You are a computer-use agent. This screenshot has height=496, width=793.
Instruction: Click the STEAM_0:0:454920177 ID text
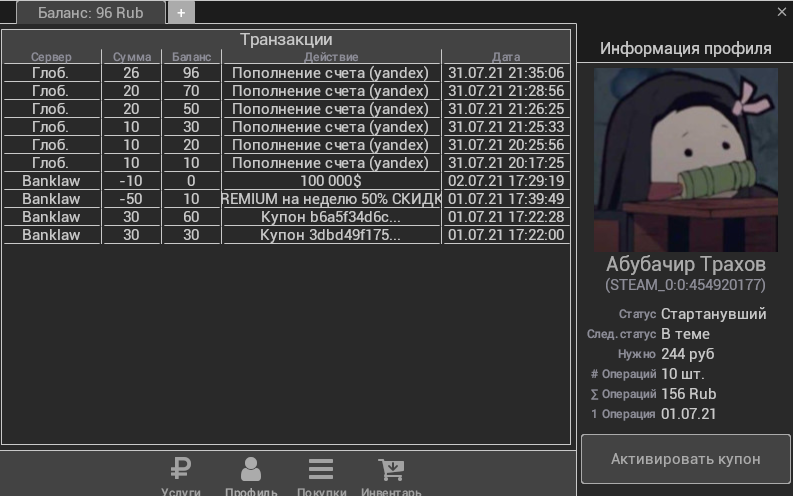686,285
